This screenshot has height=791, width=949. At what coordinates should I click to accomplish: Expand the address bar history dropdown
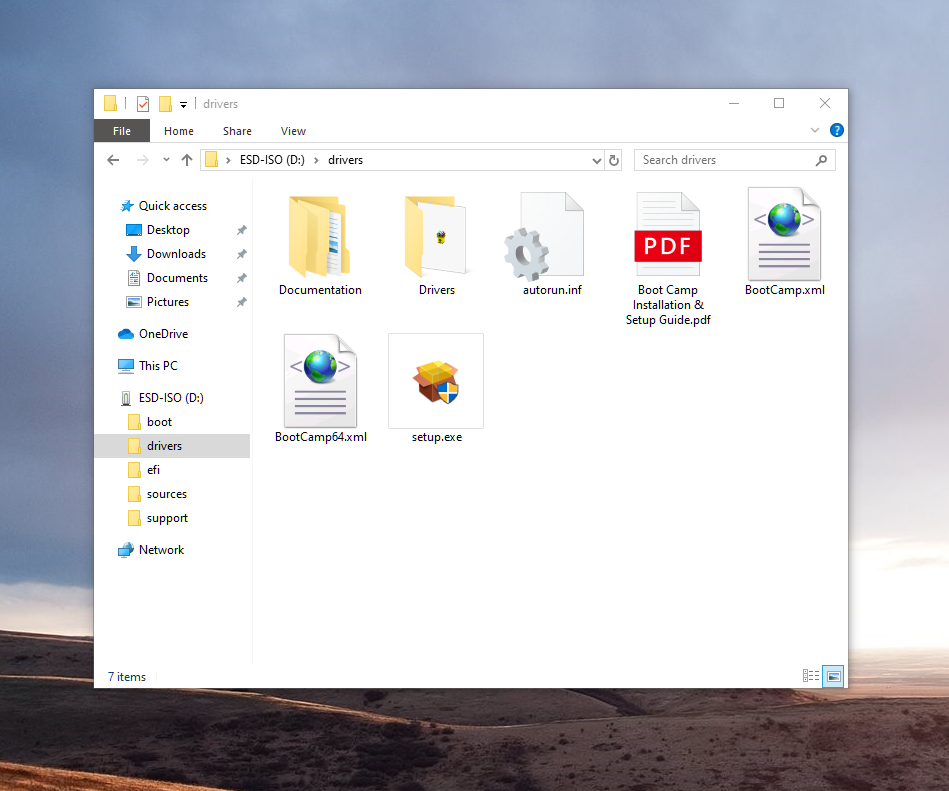tap(597, 160)
